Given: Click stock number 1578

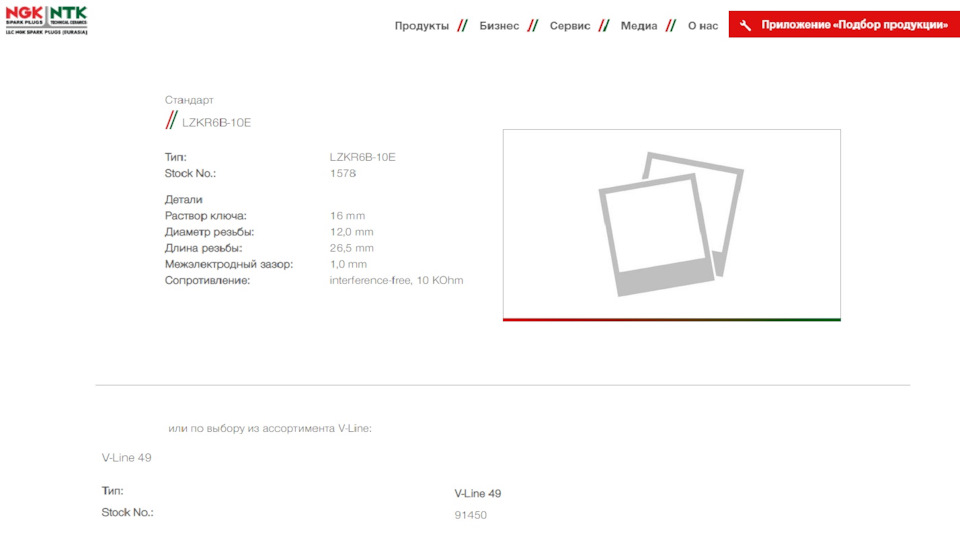Looking at the screenshot, I should (343, 173).
